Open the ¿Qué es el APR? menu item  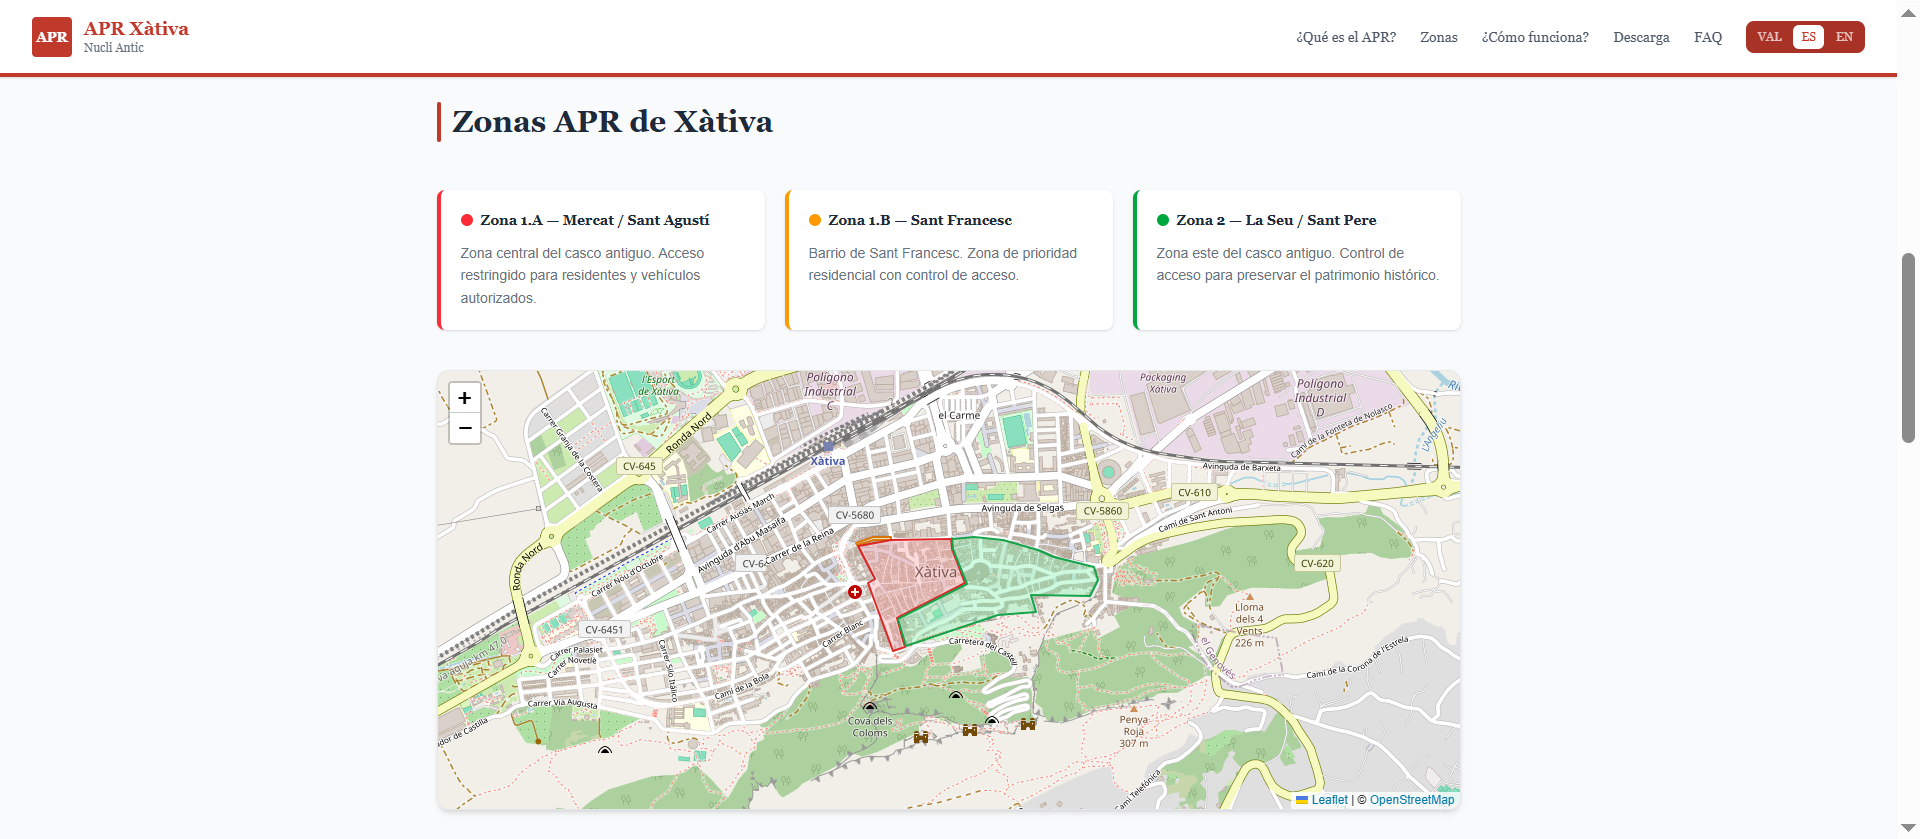1346,37
